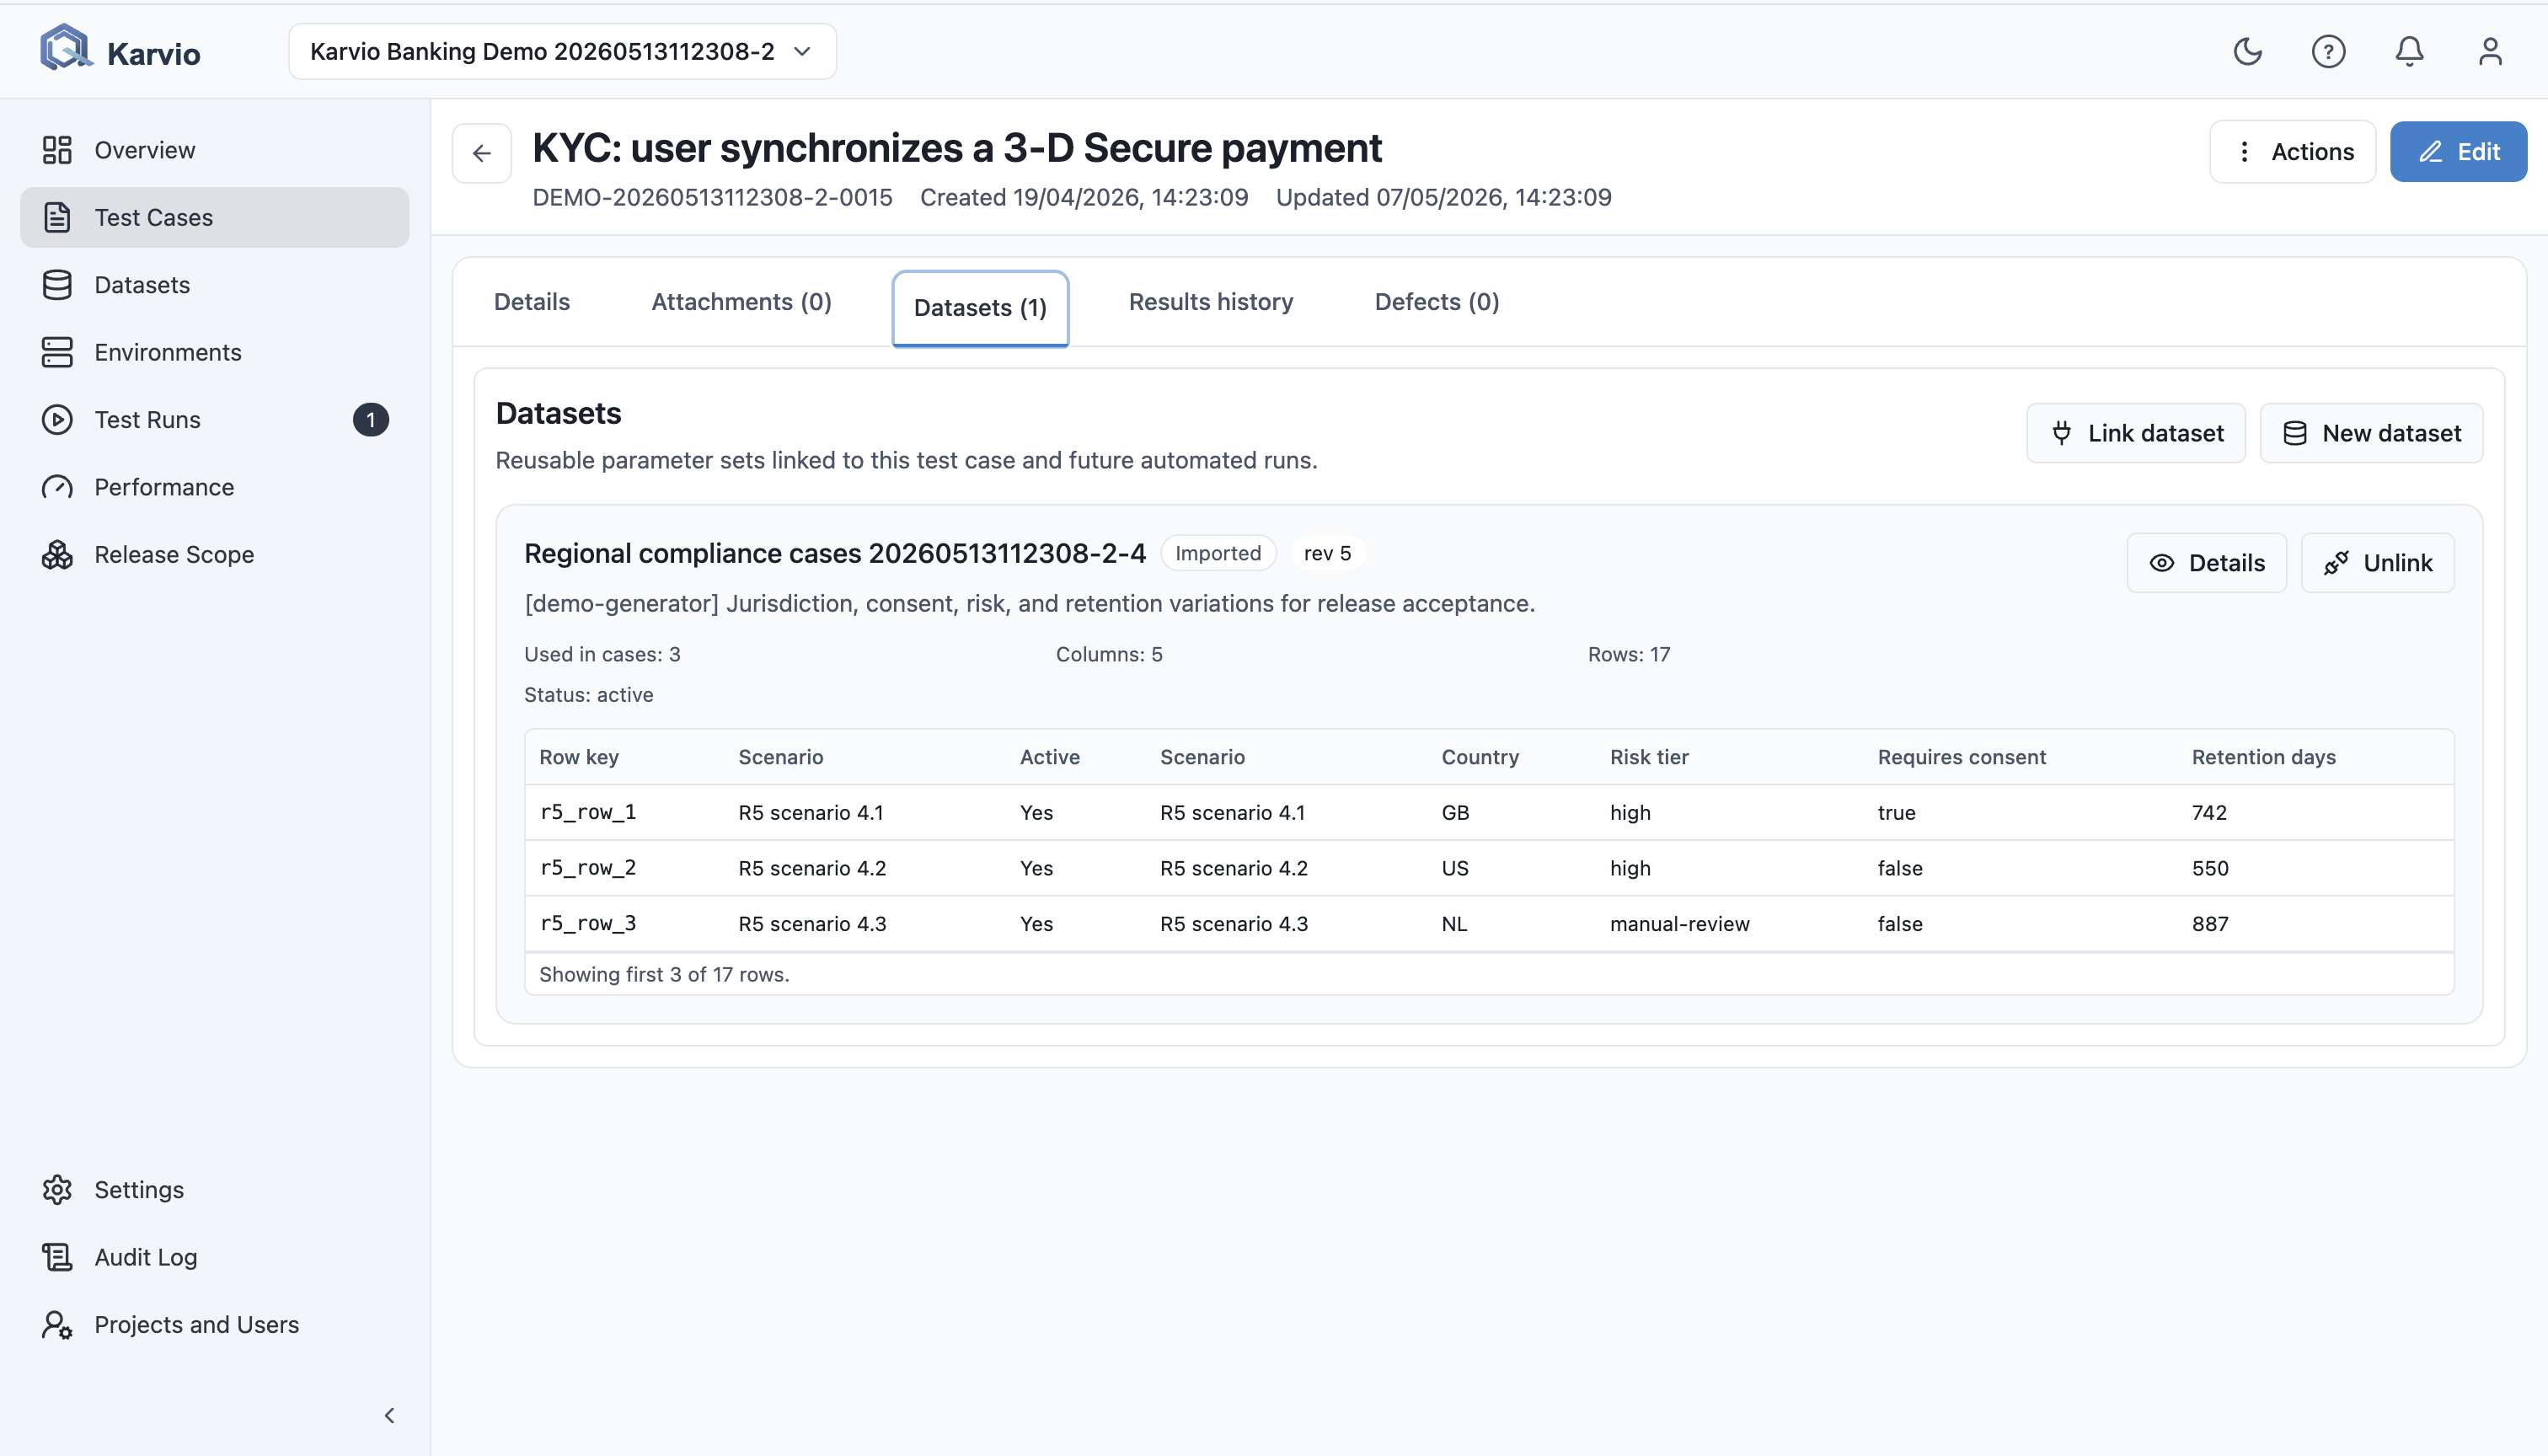Select row key r5_row_2
The height and width of the screenshot is (1456, 2548).
coord(588,868)
